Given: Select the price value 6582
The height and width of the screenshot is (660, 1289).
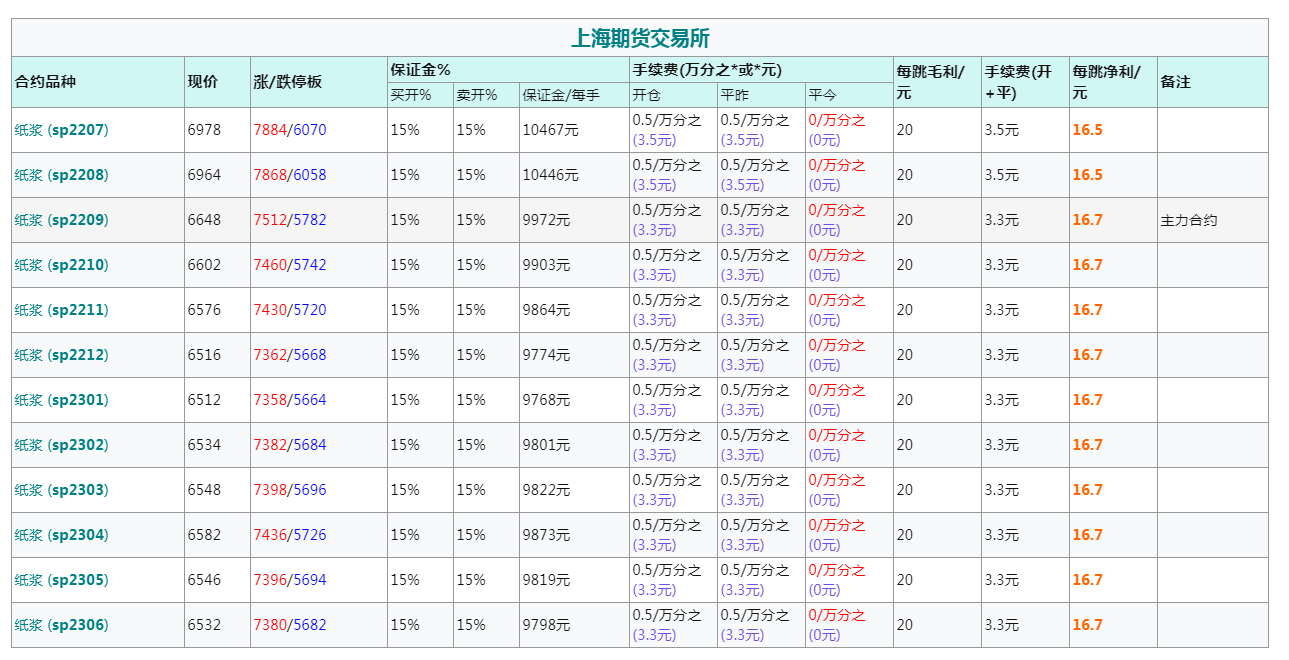Looking at the screenshot, I should coord(204,535).
